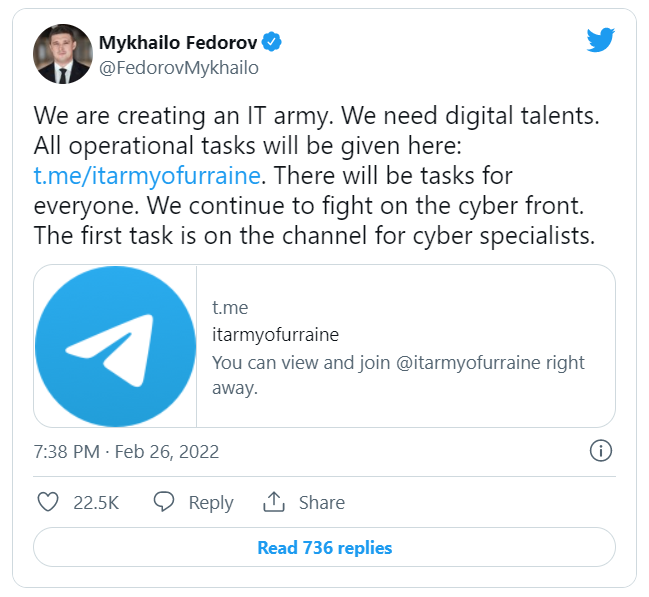Click the t.me domain in link card
This screenshot has width=649, height=597.
[x=230, y=308]
